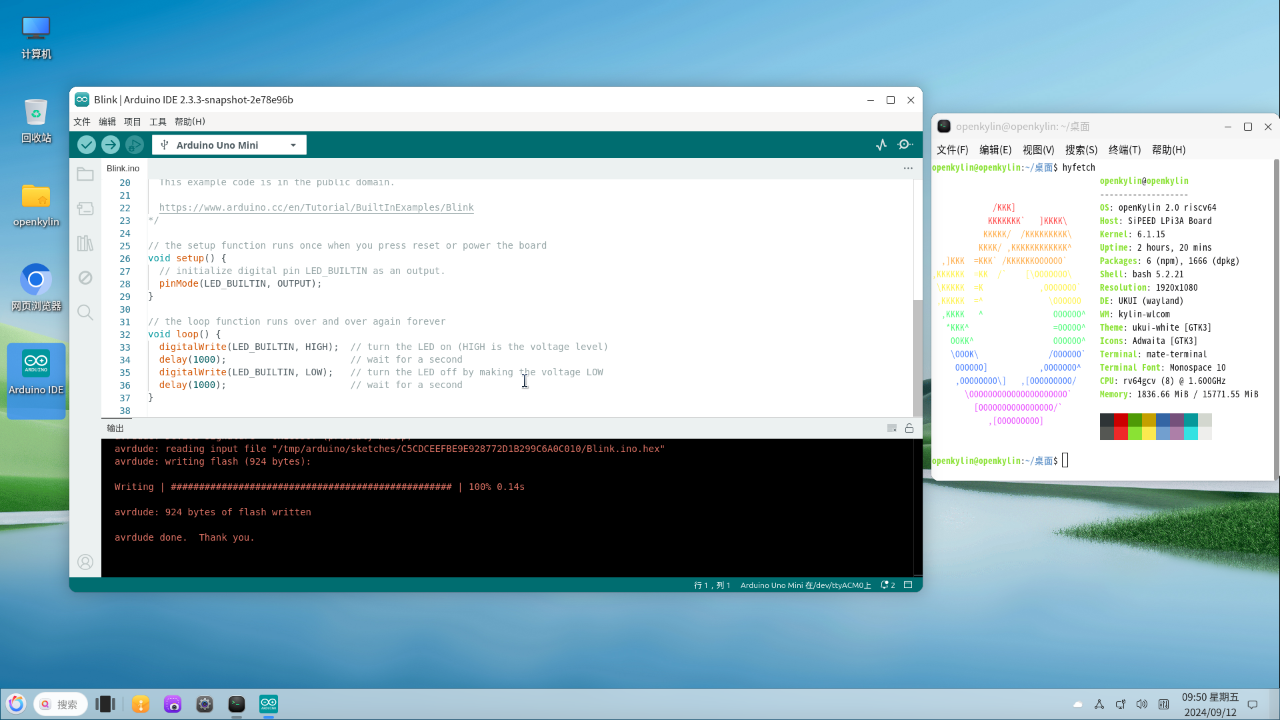
Task: Open the 帮助(H) menu in Arduino IDE
Action: pos(190,122)
